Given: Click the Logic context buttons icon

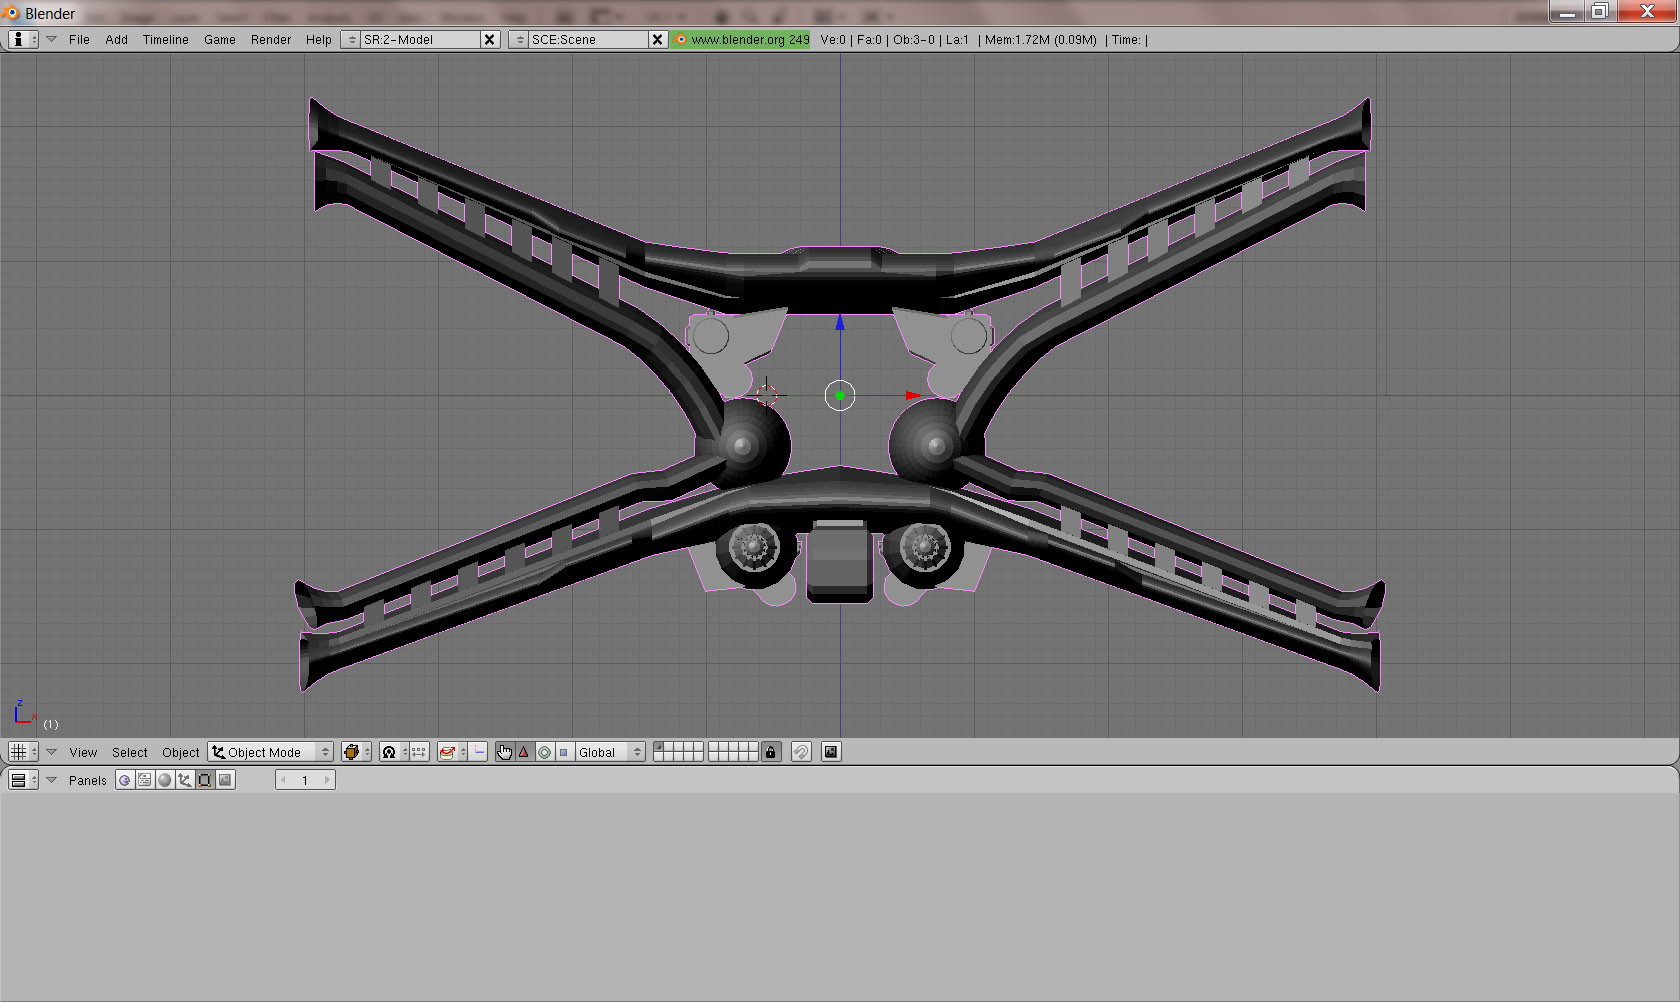Looking at the screenshot, I should coord(124,780).
